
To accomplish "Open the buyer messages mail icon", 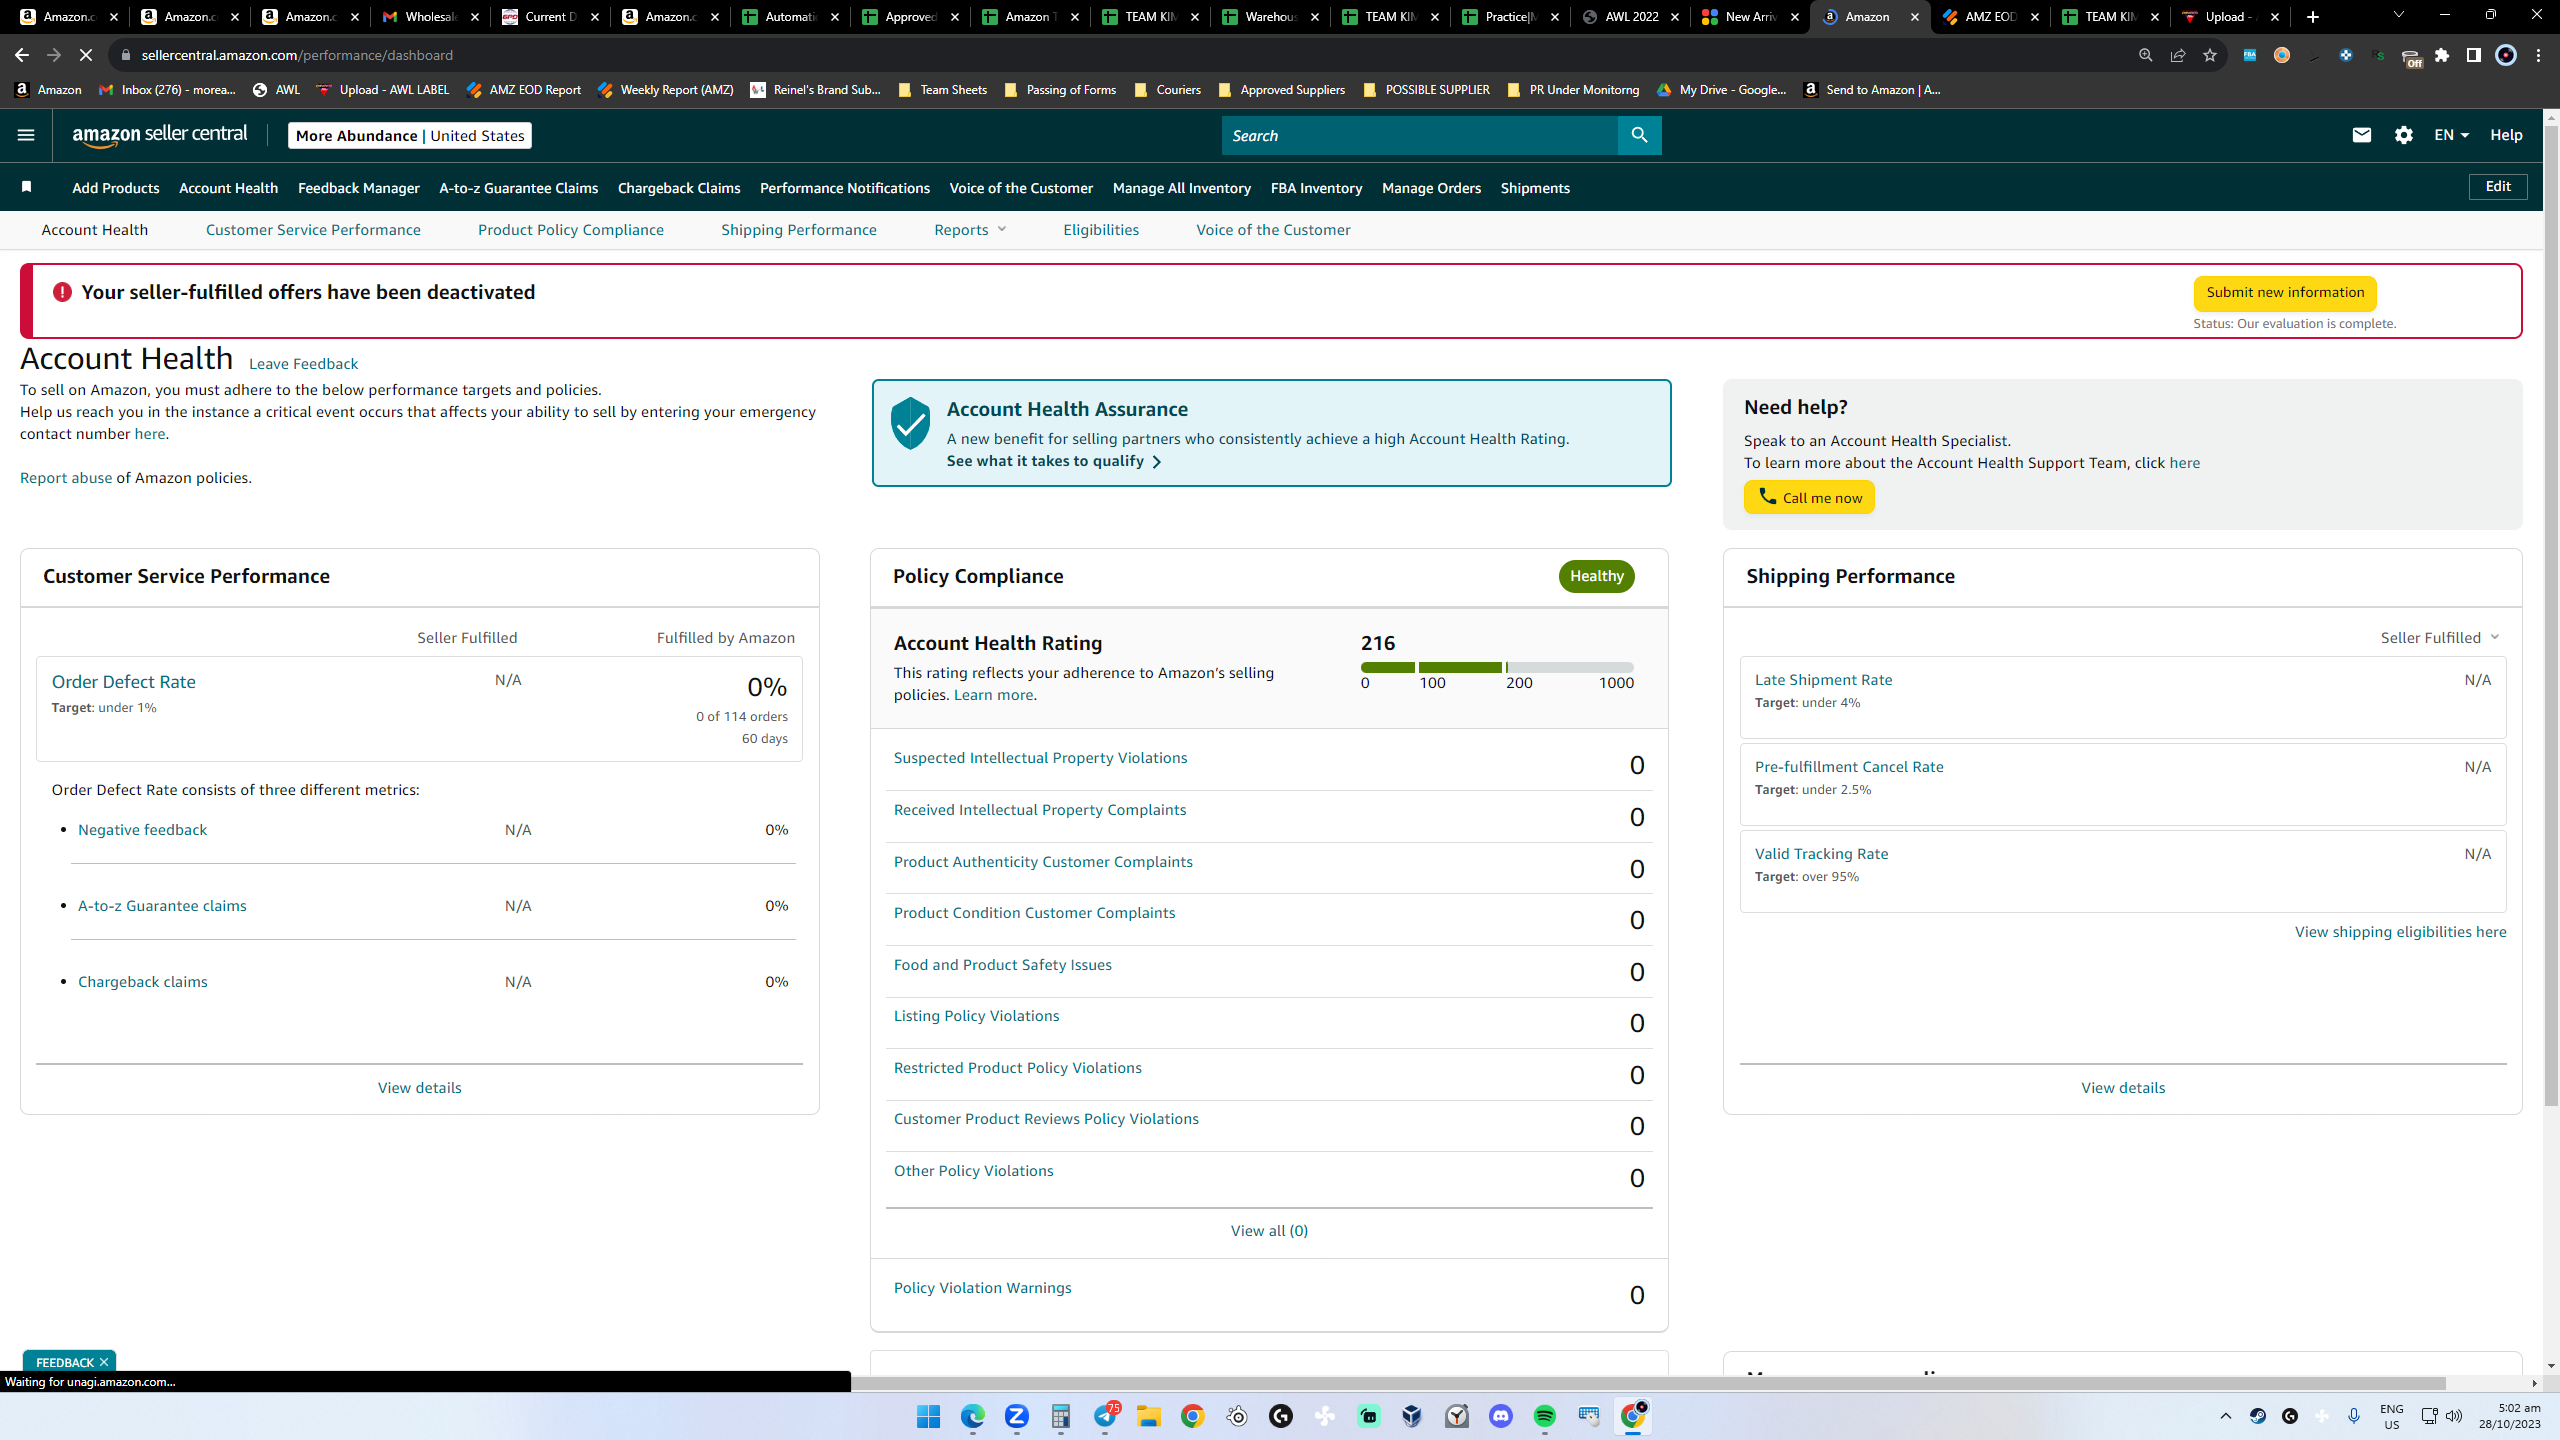I will coord(2362,135).
